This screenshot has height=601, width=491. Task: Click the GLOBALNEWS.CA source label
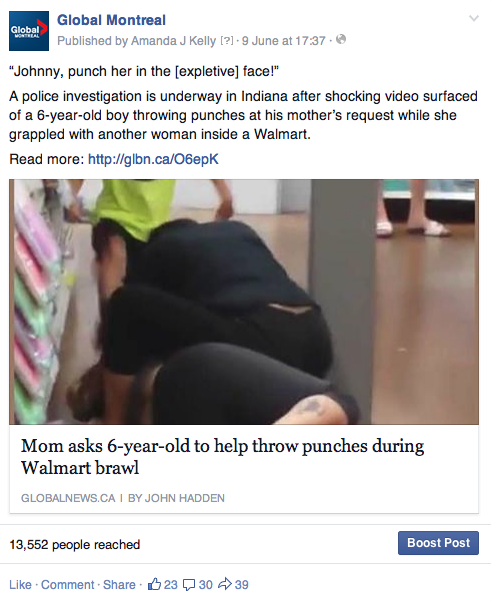pos(68,498)
